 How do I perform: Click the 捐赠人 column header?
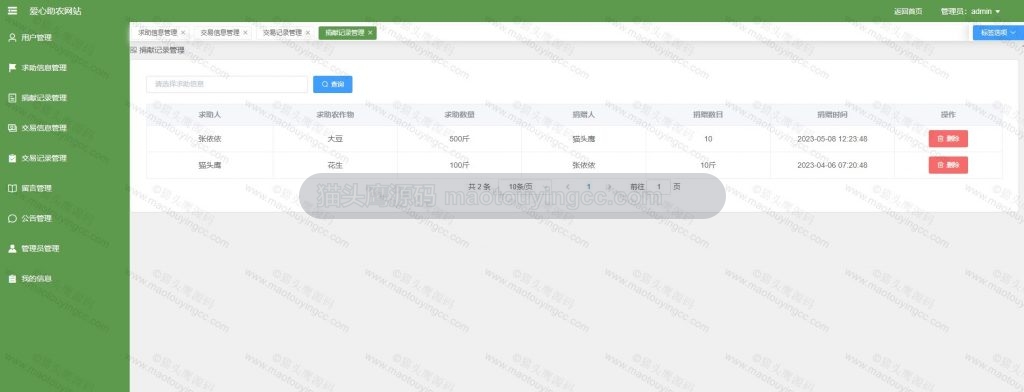[583, 114]
